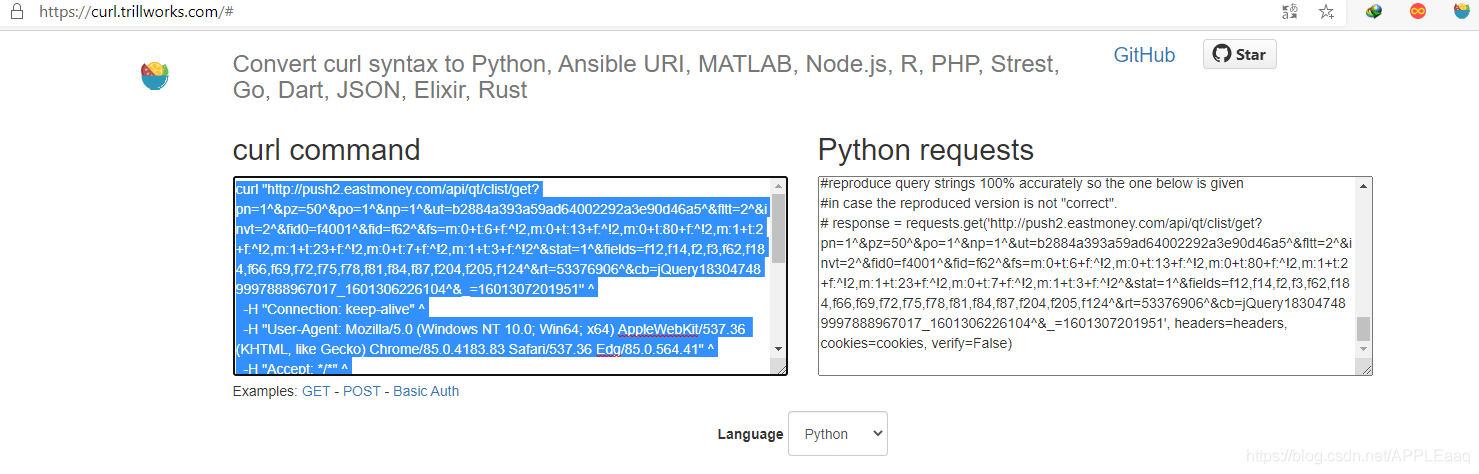Click the 'cookies=cookies, verify=False)' line
Screen dimensions: 1479x474
[x=915, y=343]
